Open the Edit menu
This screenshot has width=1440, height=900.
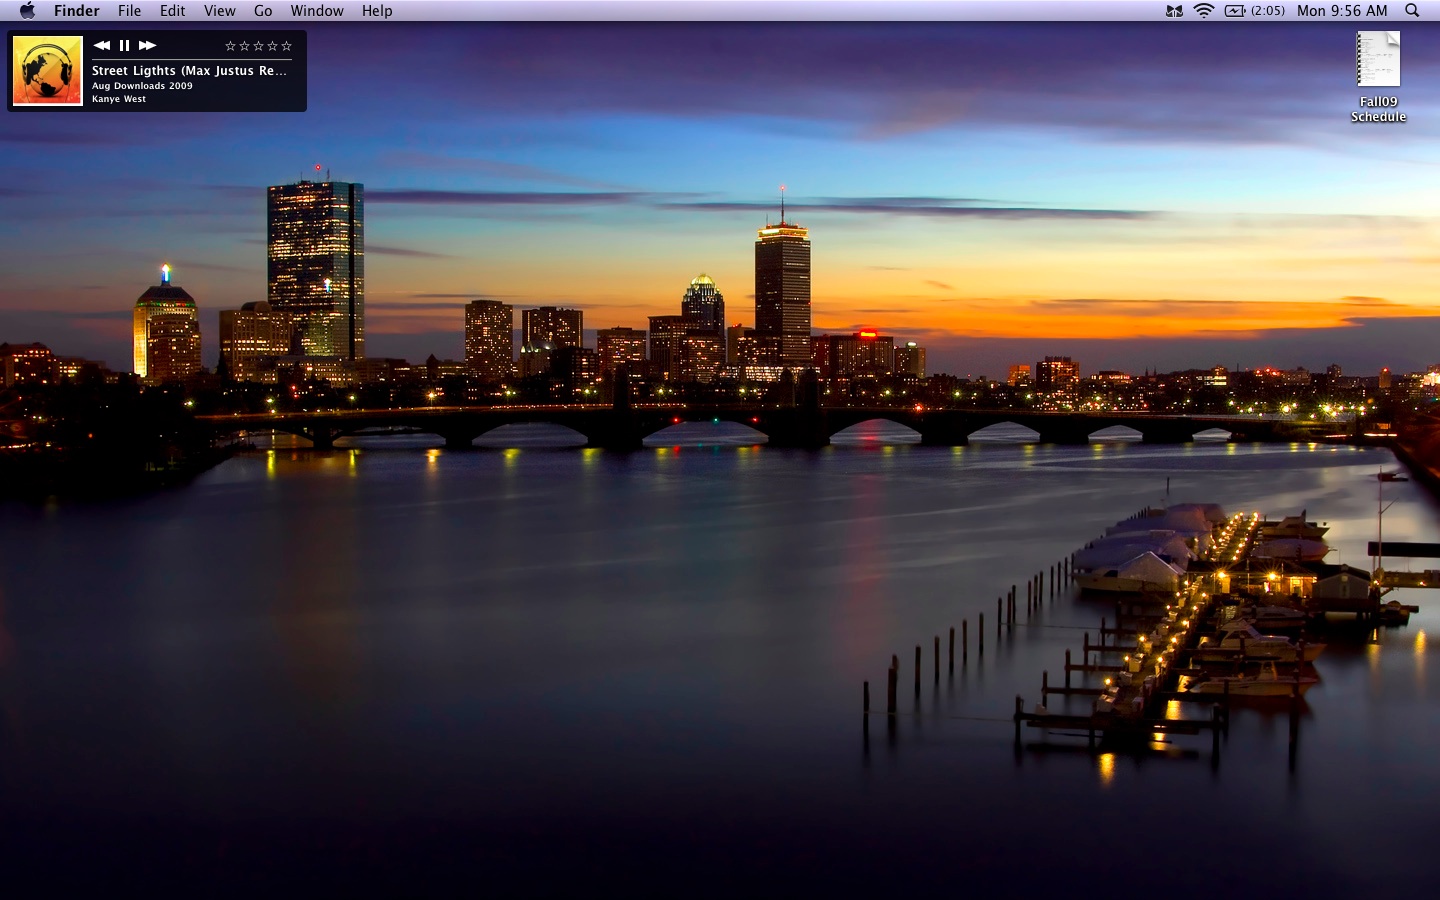point(172,10)
